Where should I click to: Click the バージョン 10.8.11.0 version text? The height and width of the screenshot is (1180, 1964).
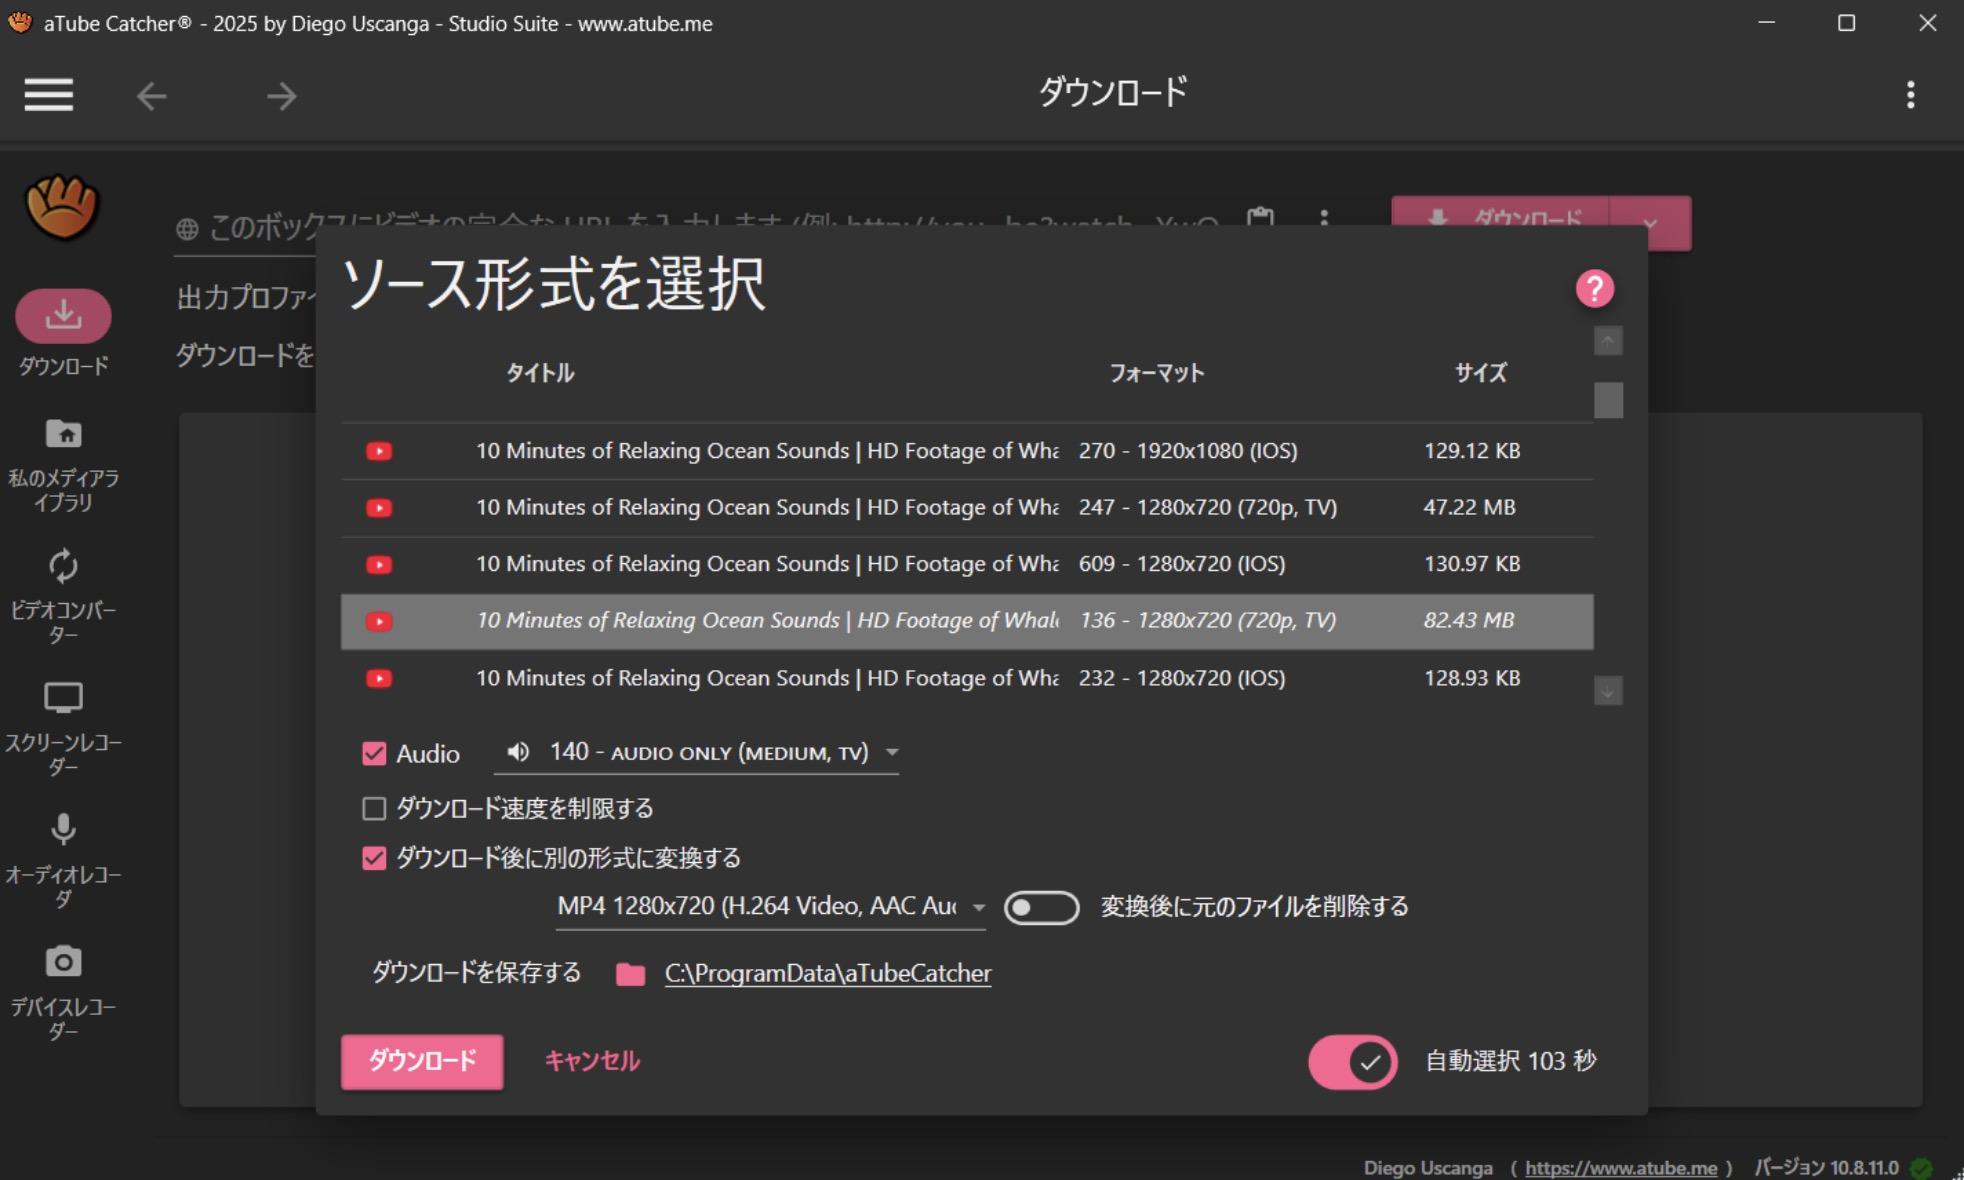pos(1826,1167)
